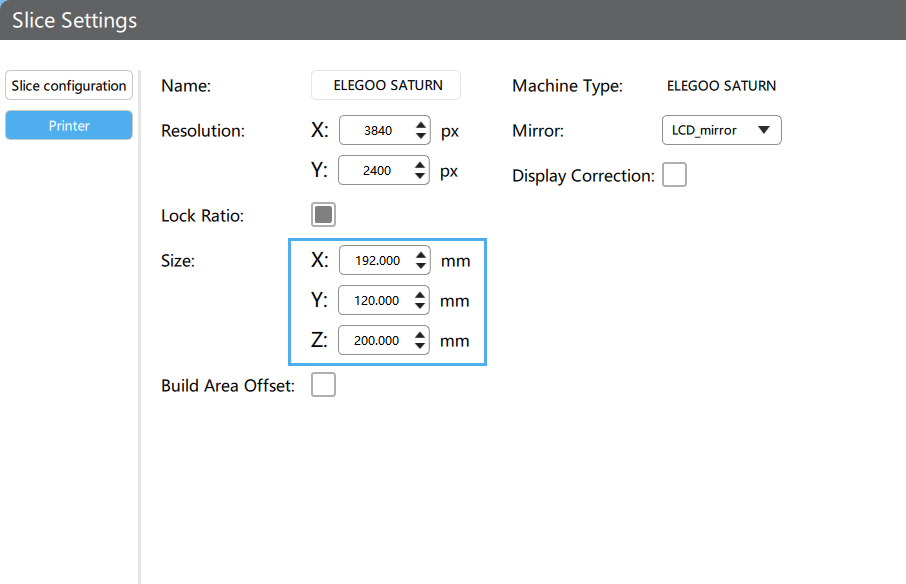Click the Name field with ELEGOO SATURN
This screenshot has width=906, height=584.
386,86
